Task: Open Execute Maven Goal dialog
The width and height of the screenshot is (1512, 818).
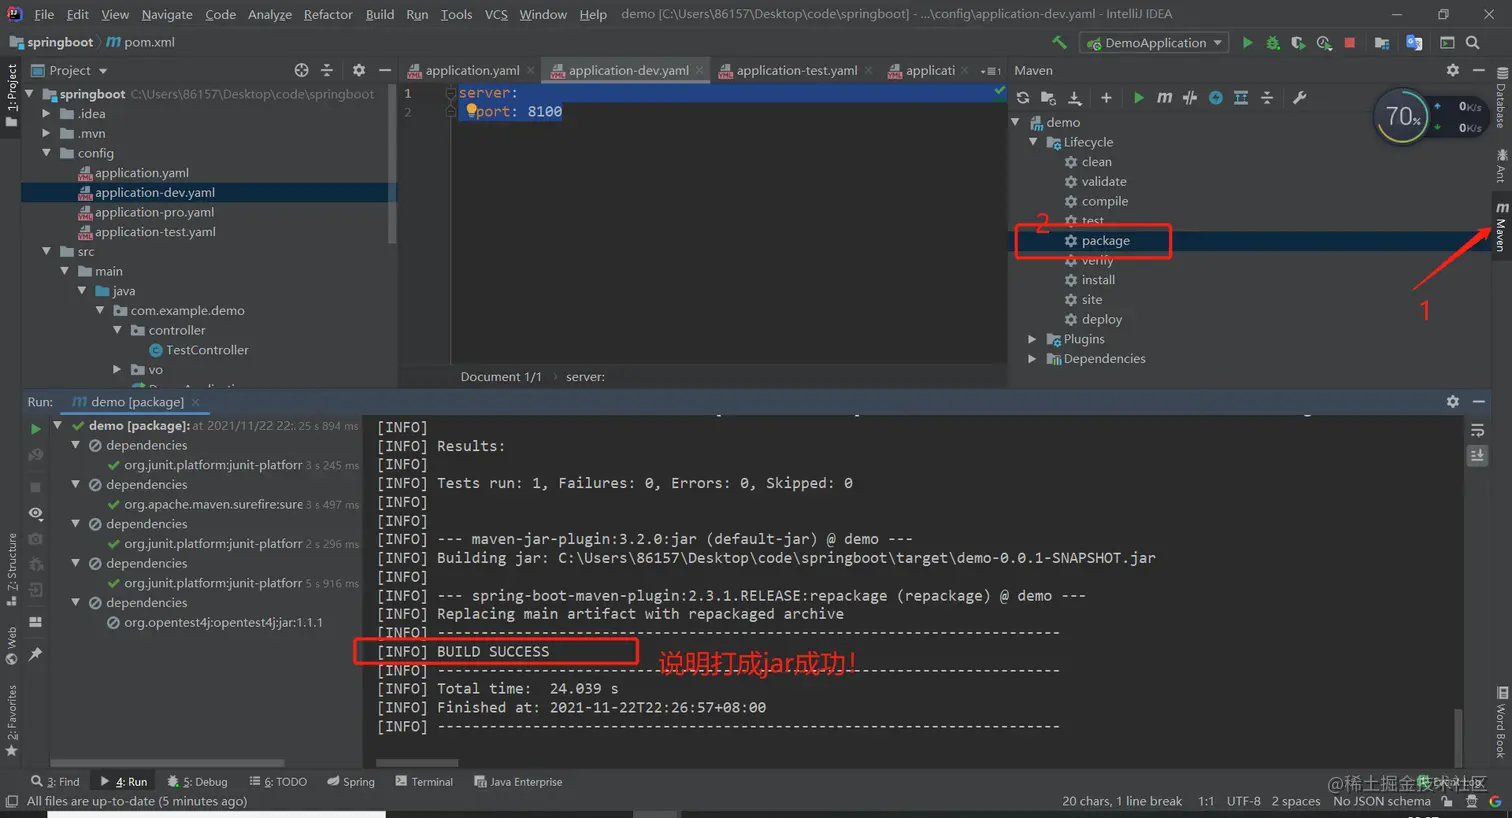Action: [1164, 98]
